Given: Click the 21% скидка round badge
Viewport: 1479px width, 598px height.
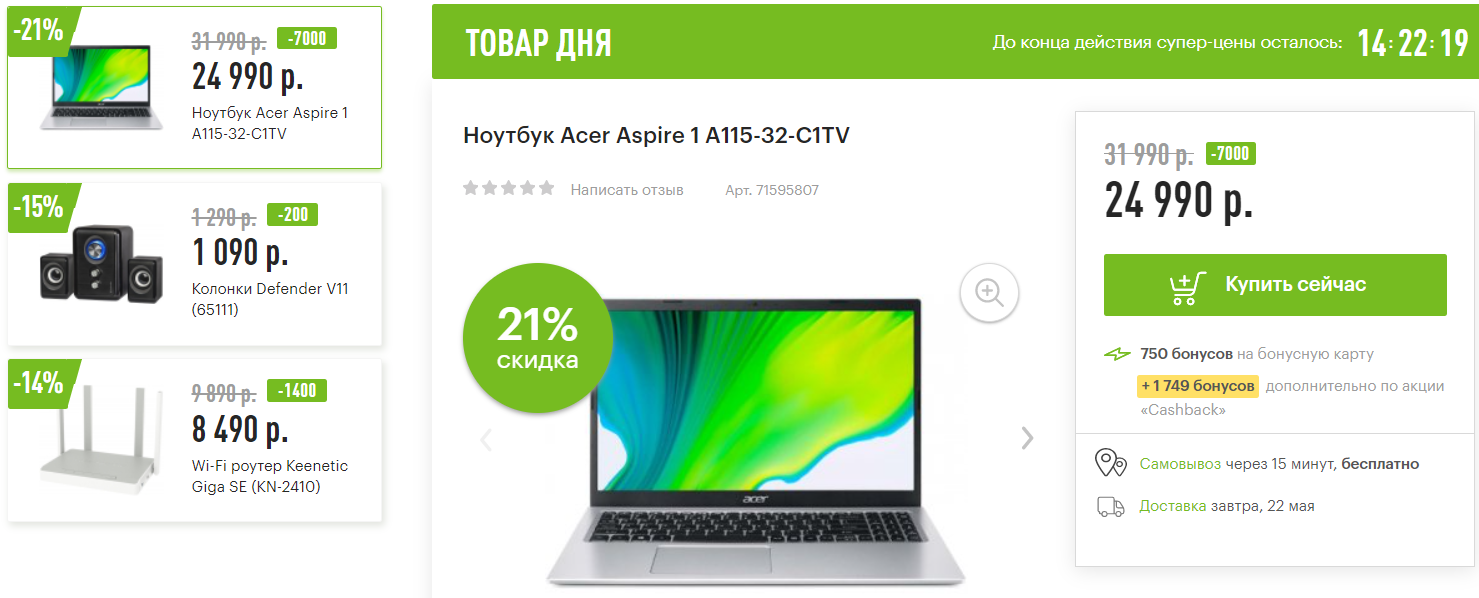Looking at the screenshot, I should click(537, 338).
